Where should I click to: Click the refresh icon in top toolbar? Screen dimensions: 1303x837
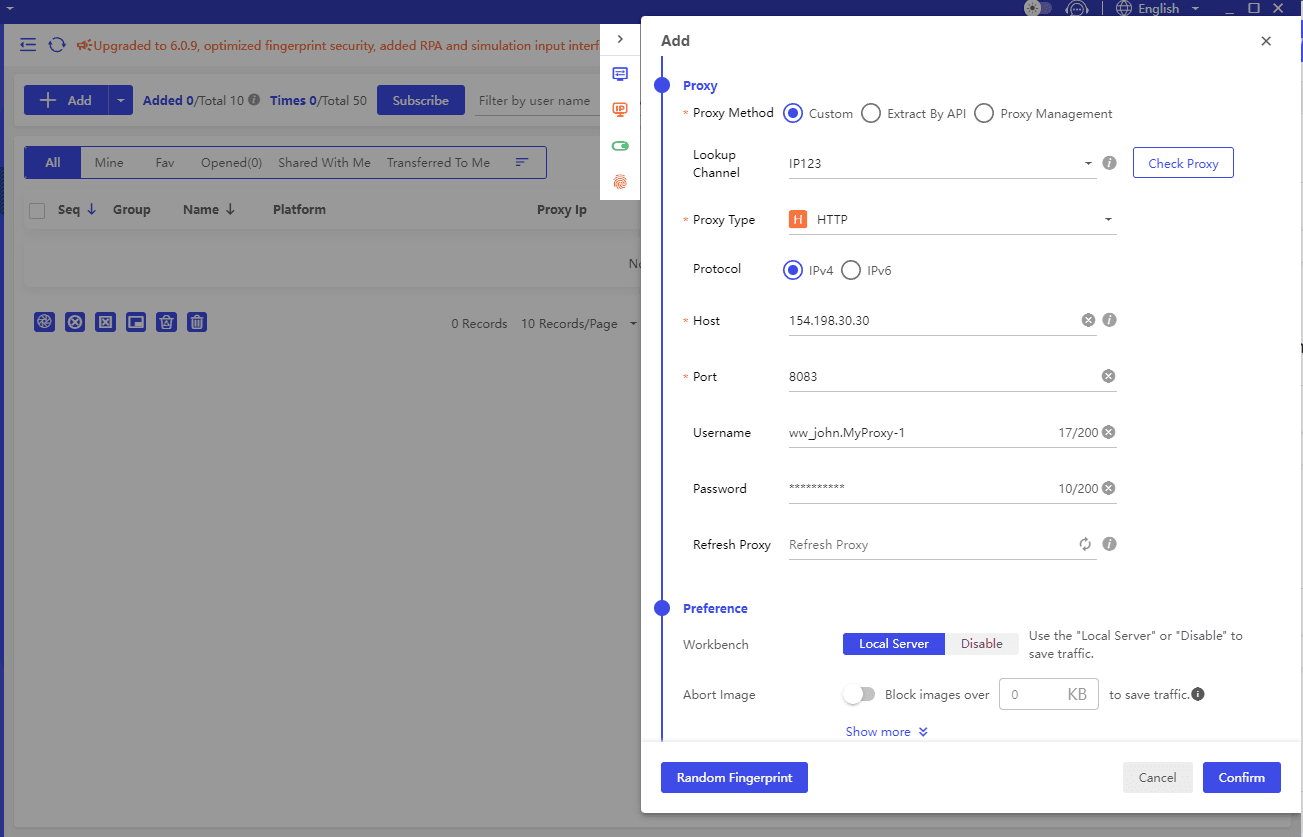tap(57, 45)
